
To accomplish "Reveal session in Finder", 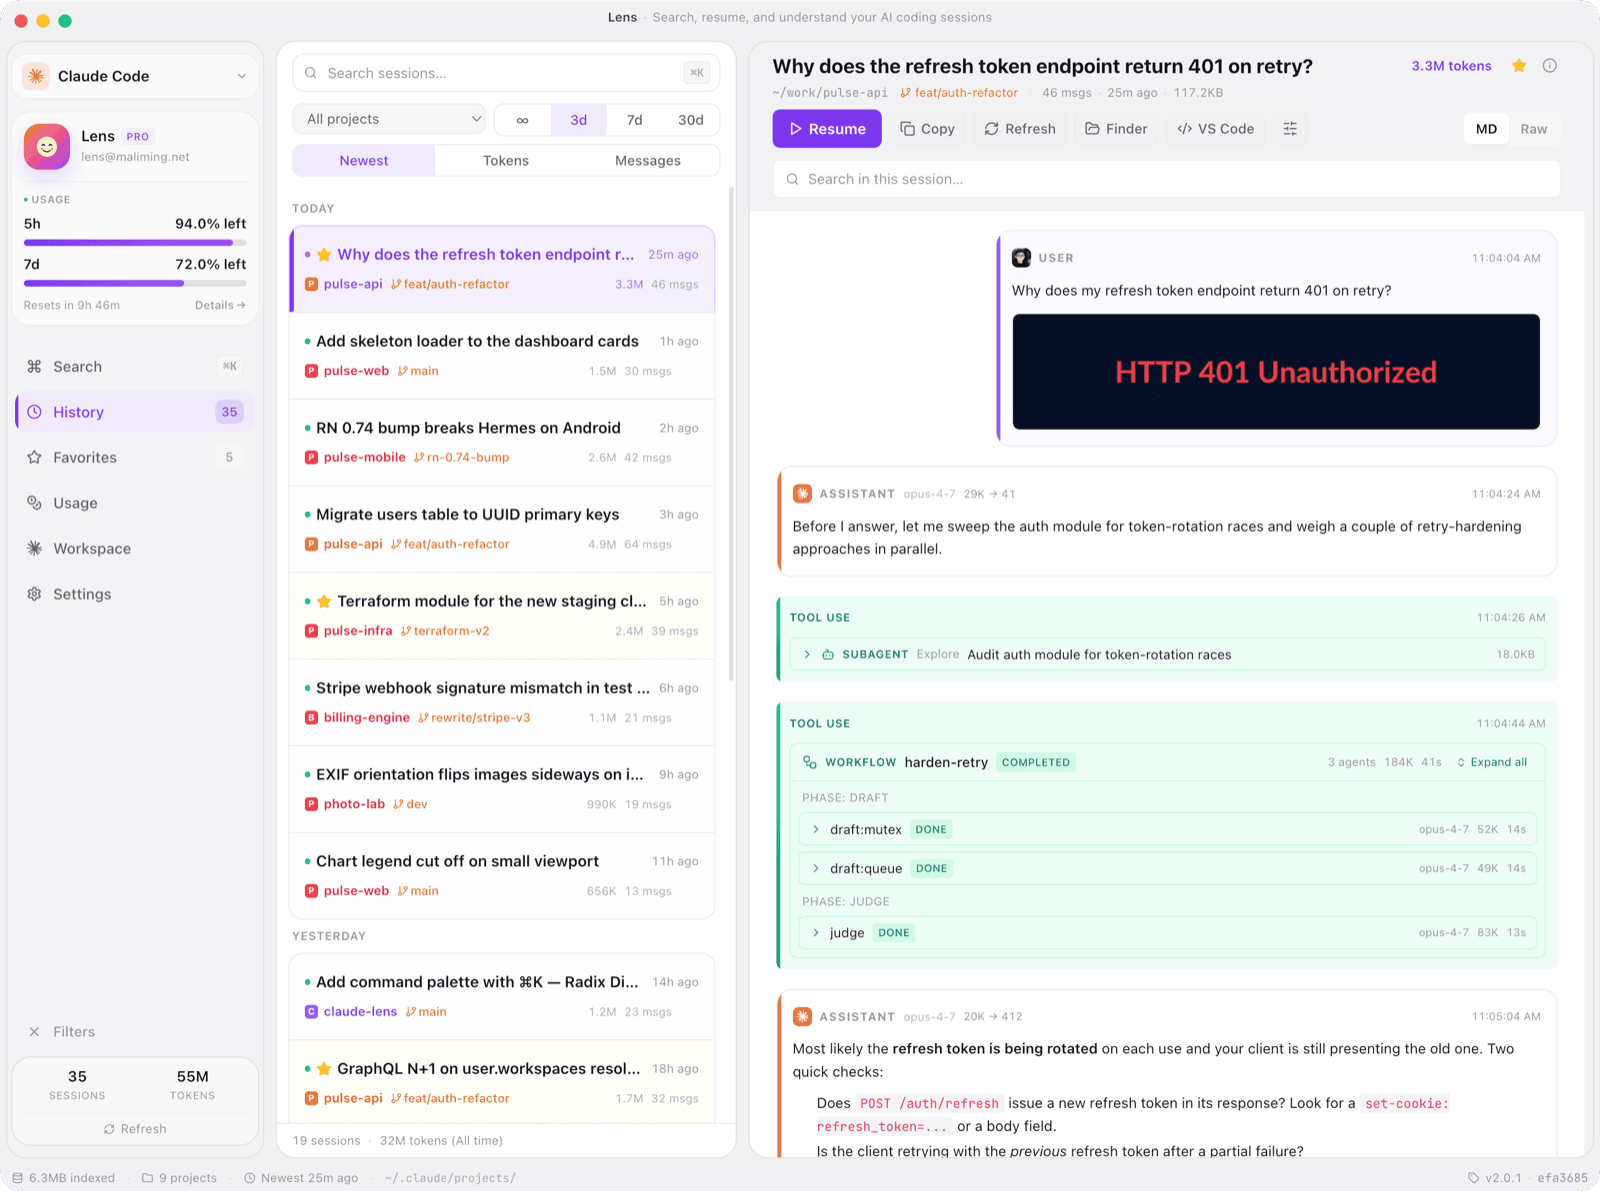I will pos(1116,129).
